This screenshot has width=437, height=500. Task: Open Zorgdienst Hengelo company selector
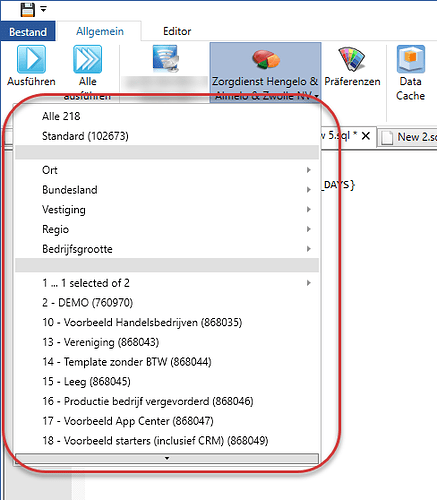tap(265, 72)
